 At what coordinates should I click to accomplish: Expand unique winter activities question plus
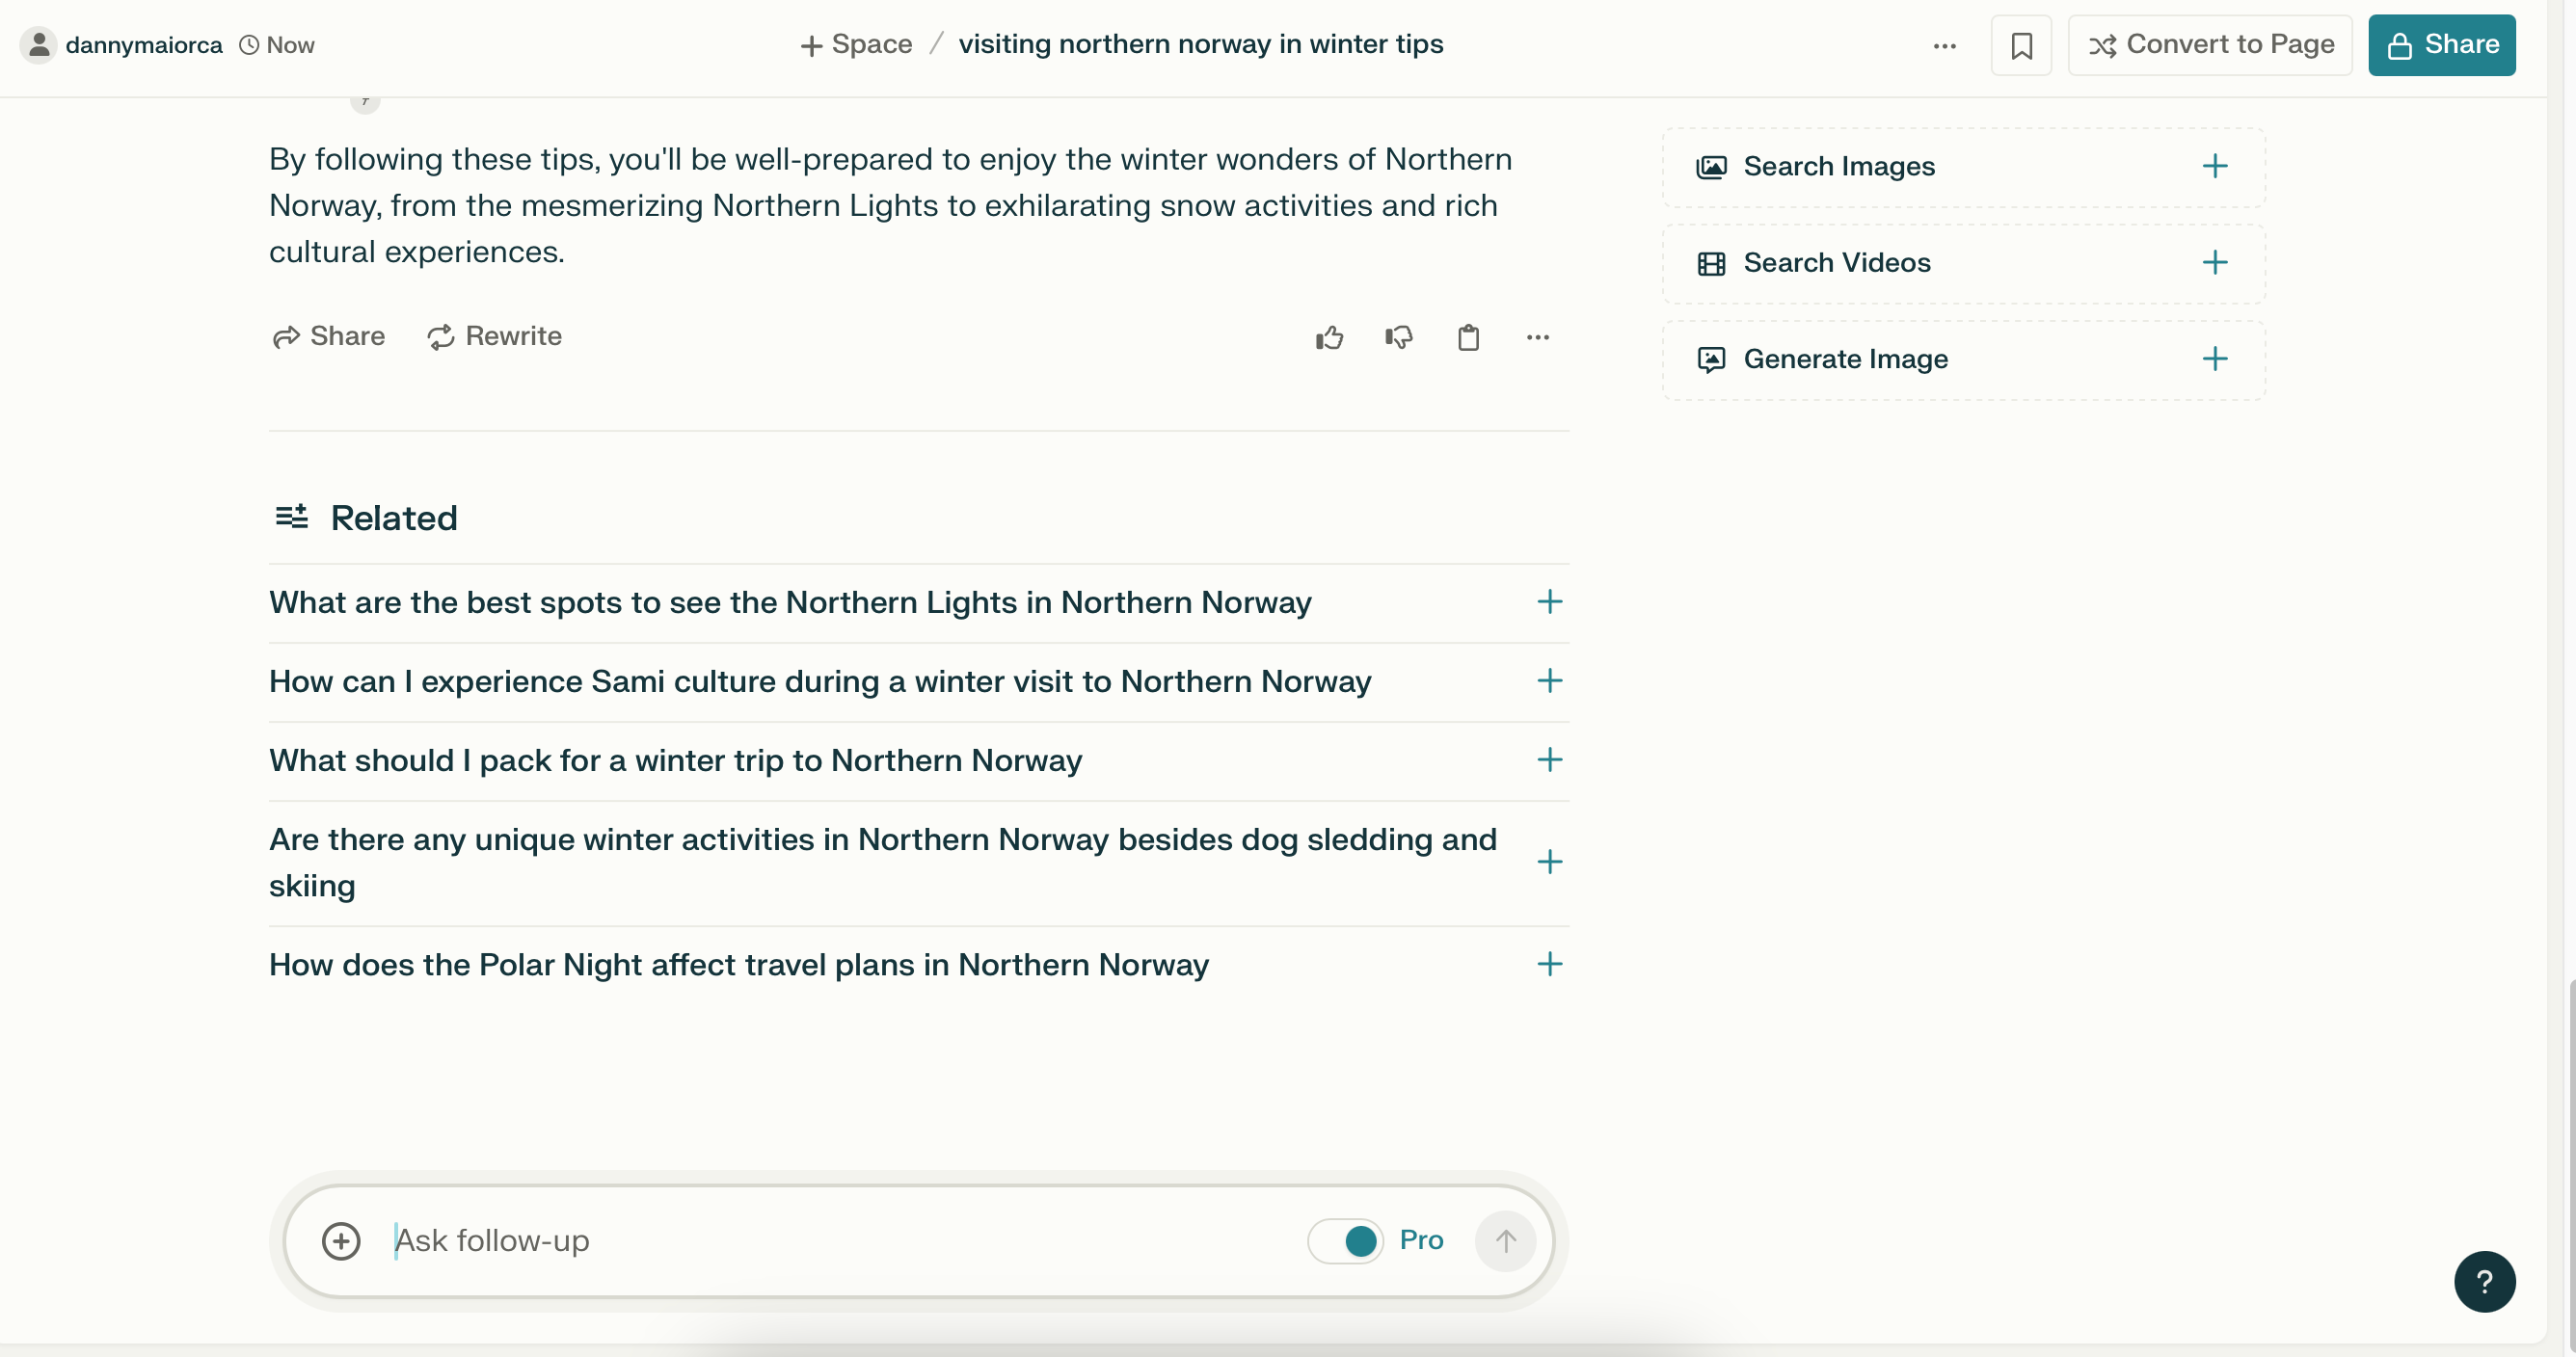click(1549, 862)
